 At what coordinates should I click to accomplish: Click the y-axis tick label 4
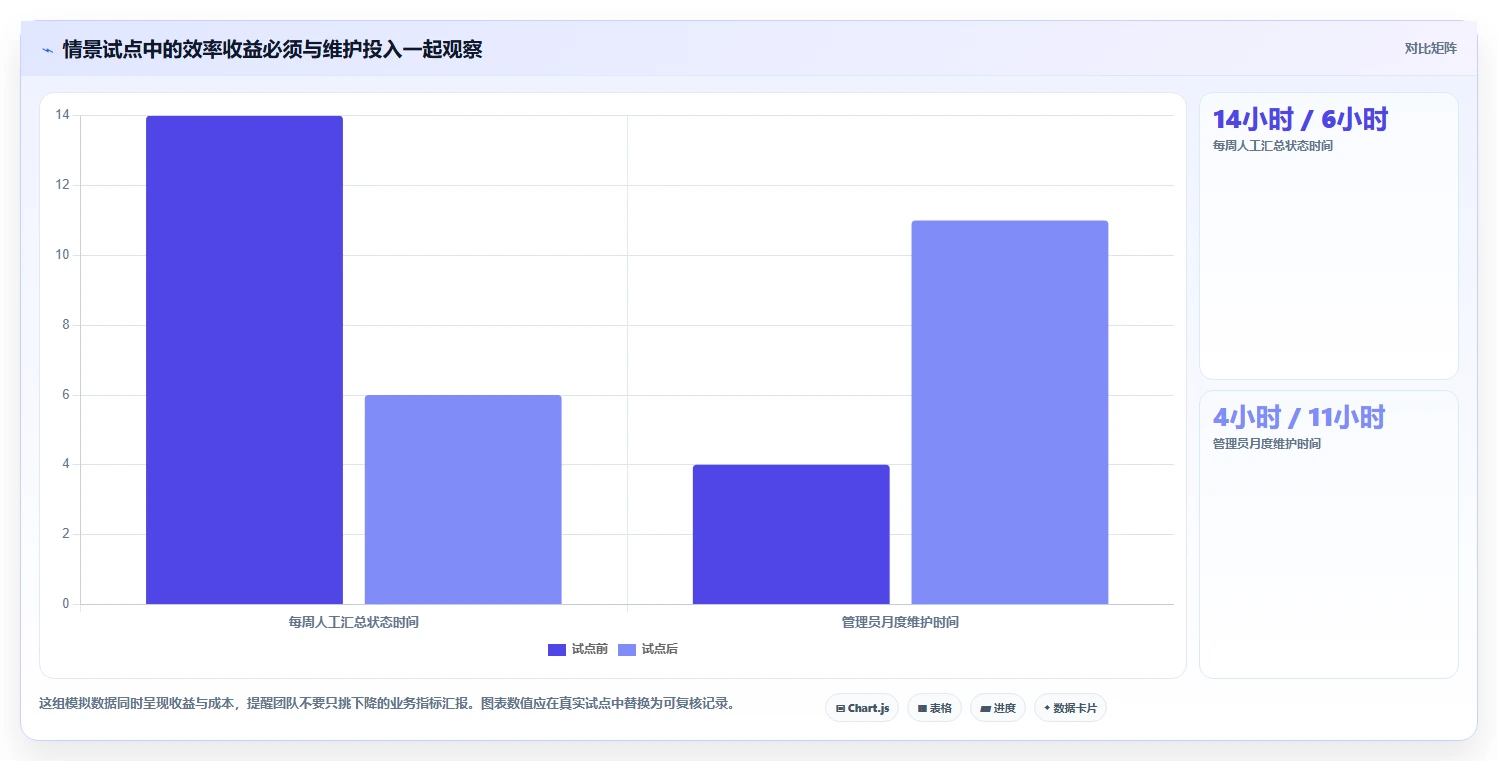coord(66,464)
